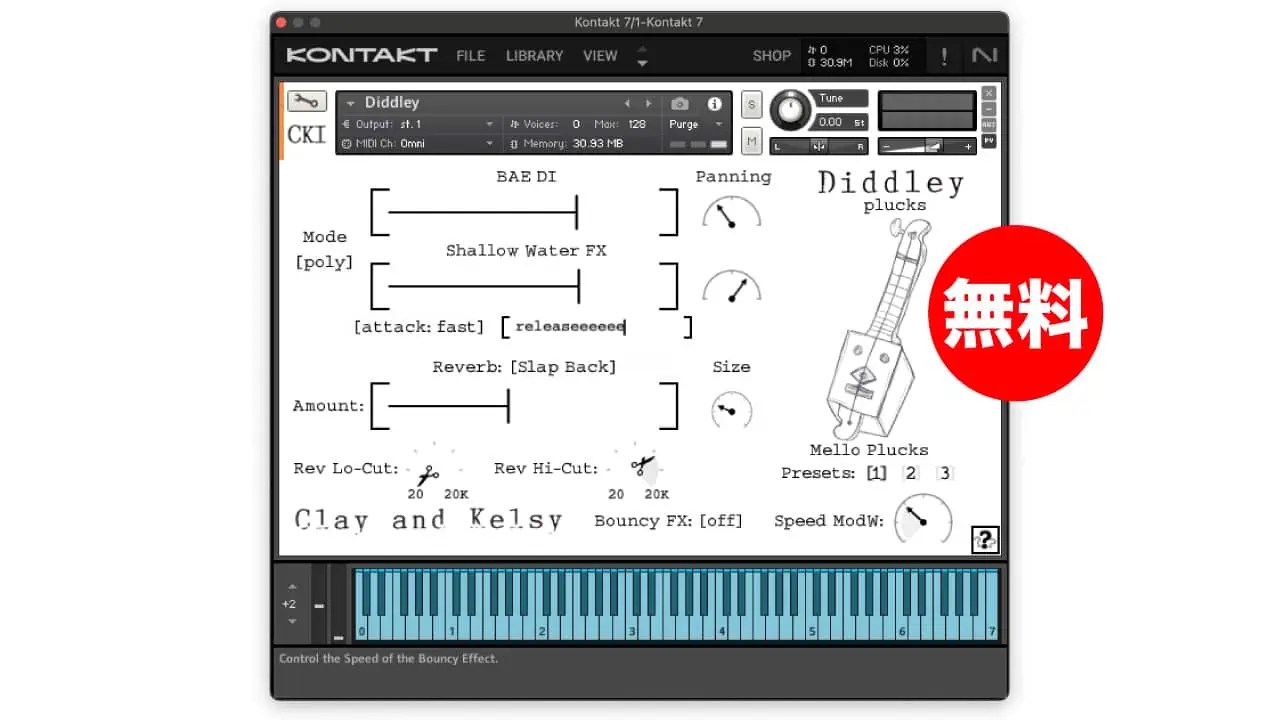
Task: Click the BAE DI volume slider
Action: click(x=524, y=212)
